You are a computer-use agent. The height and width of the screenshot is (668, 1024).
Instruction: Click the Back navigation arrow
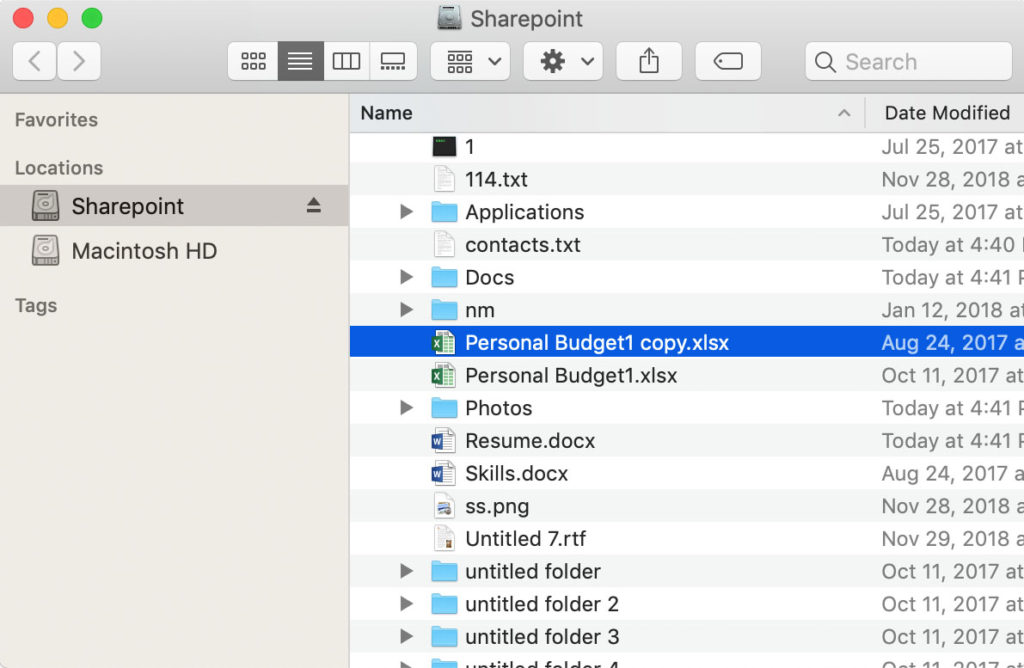[33, 61]
